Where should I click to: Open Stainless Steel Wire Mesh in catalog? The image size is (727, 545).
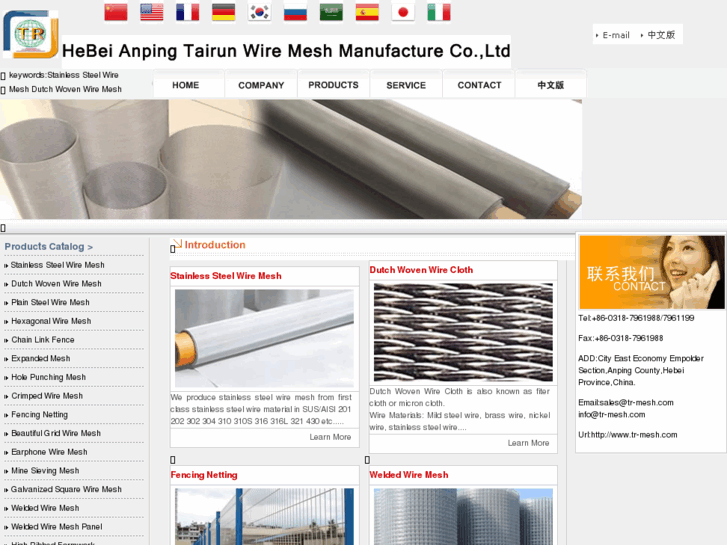[x=57, y=265]
